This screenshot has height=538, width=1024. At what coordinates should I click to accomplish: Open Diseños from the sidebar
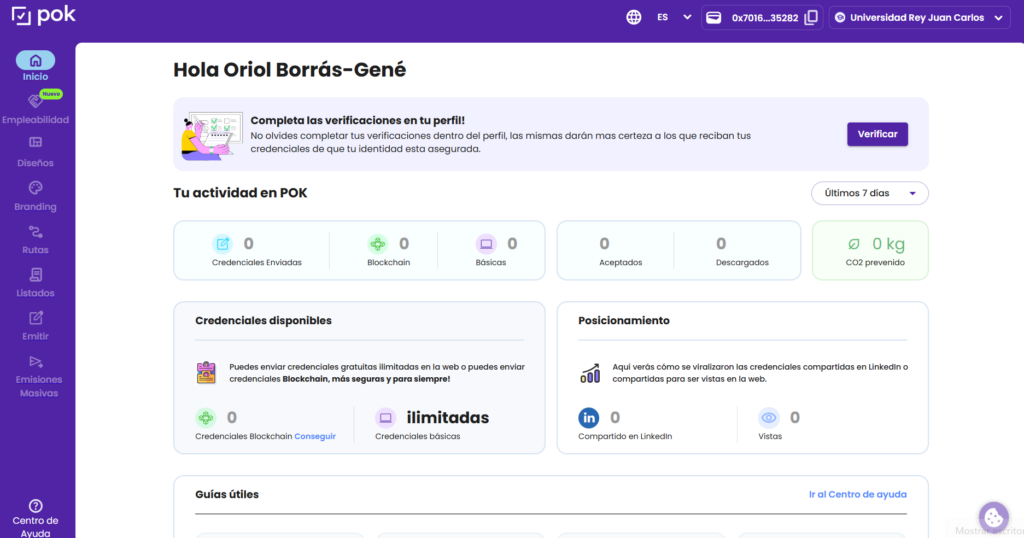click(x=35, y=143)
